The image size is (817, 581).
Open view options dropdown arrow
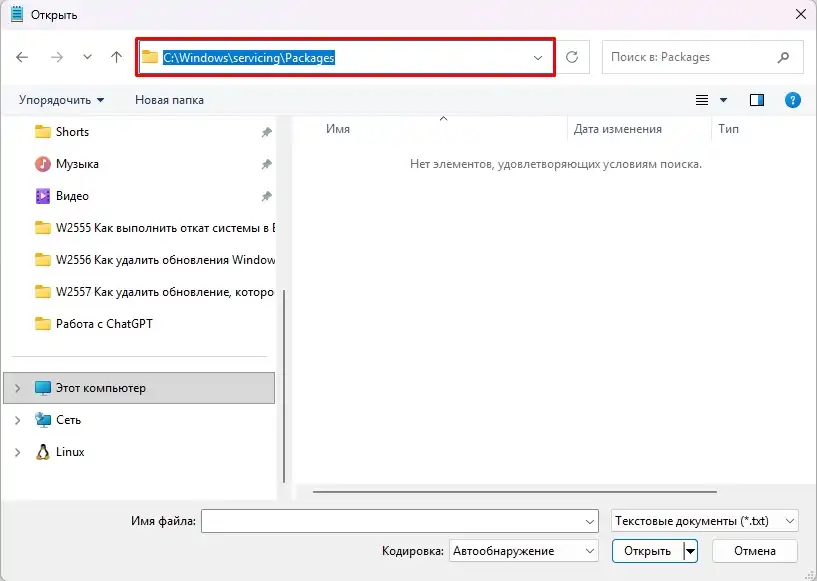pos(723,100)
